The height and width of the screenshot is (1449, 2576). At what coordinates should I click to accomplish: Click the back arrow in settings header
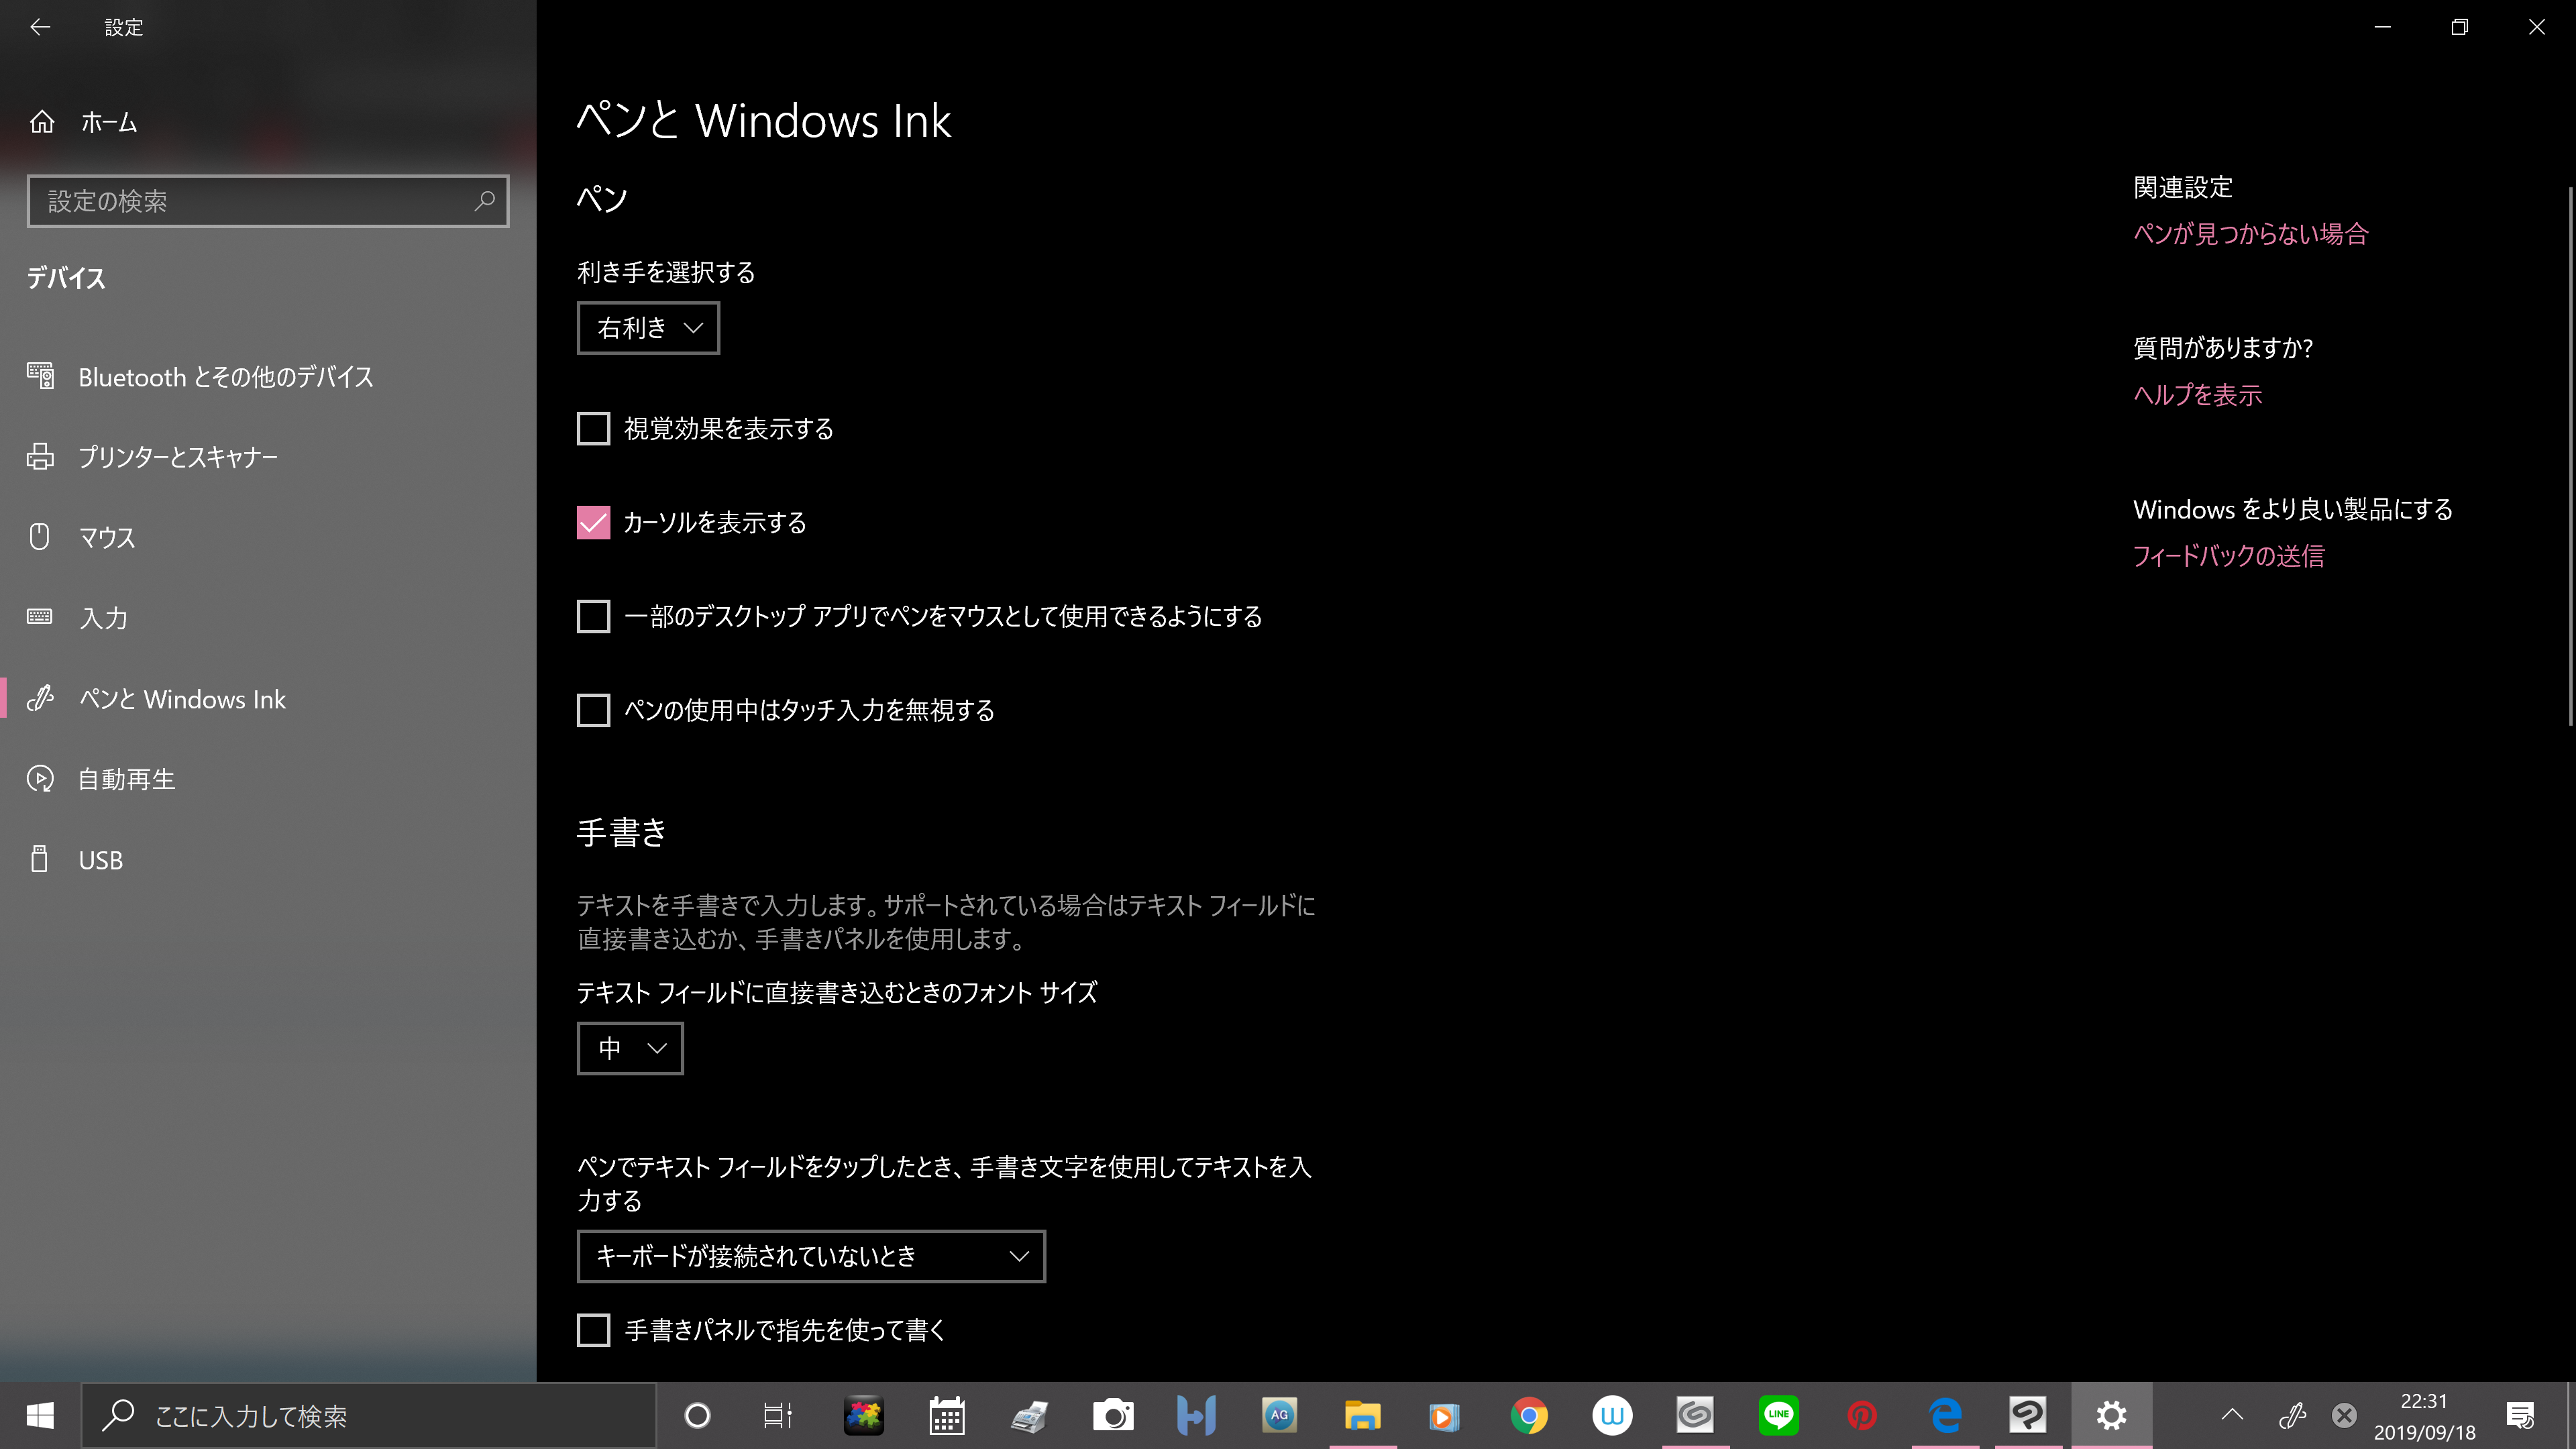tap(40, 27)
